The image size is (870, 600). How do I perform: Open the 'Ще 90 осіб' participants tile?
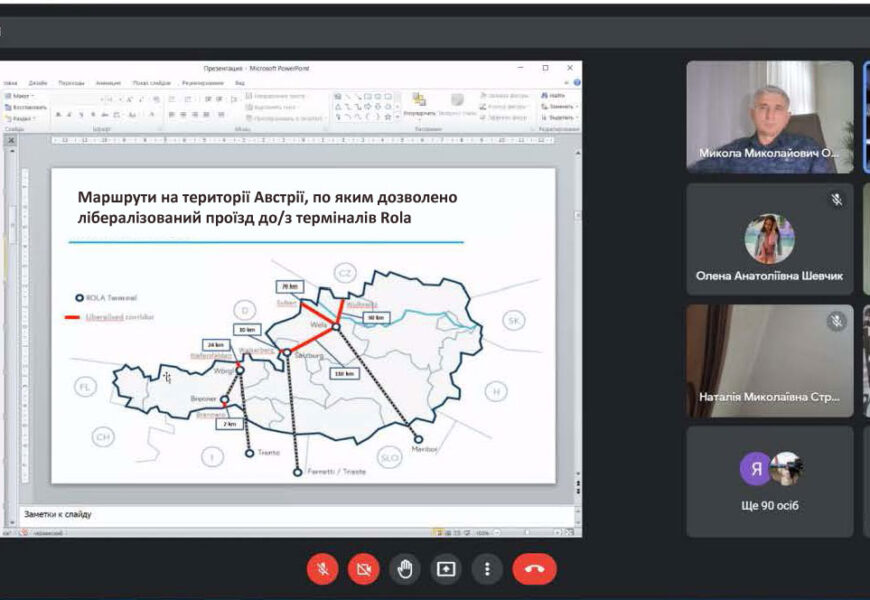pyautogui.click(x=769, y=481)
